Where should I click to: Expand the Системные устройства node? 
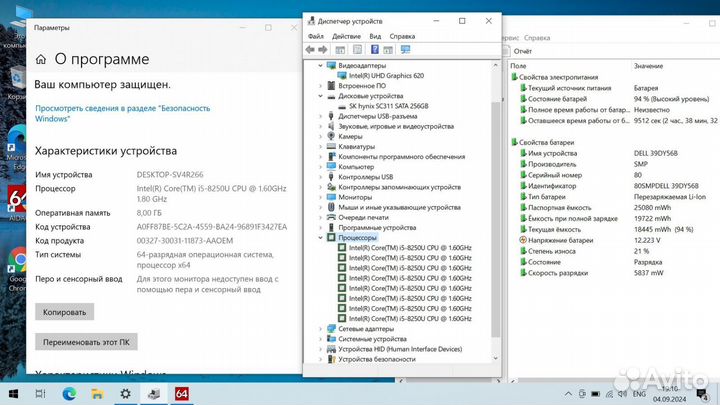(321, 339)
